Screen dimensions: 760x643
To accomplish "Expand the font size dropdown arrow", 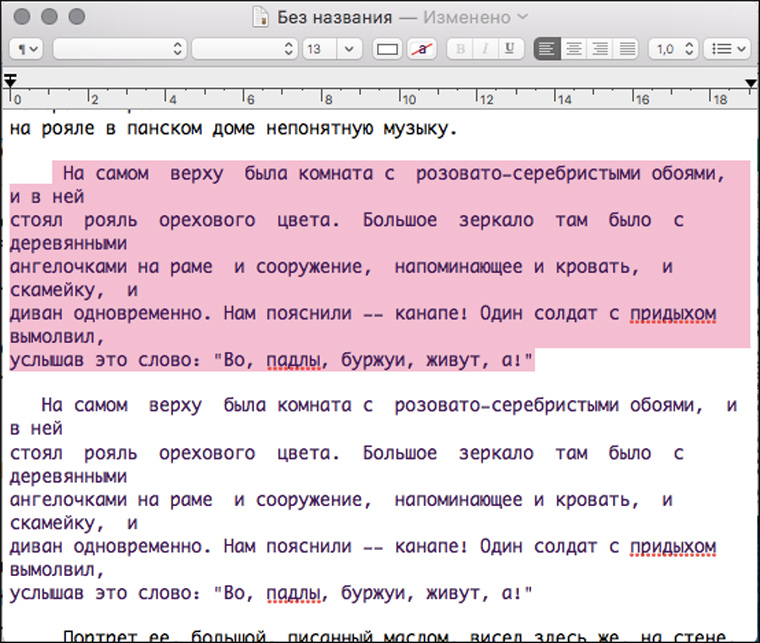I will (349, 49).
